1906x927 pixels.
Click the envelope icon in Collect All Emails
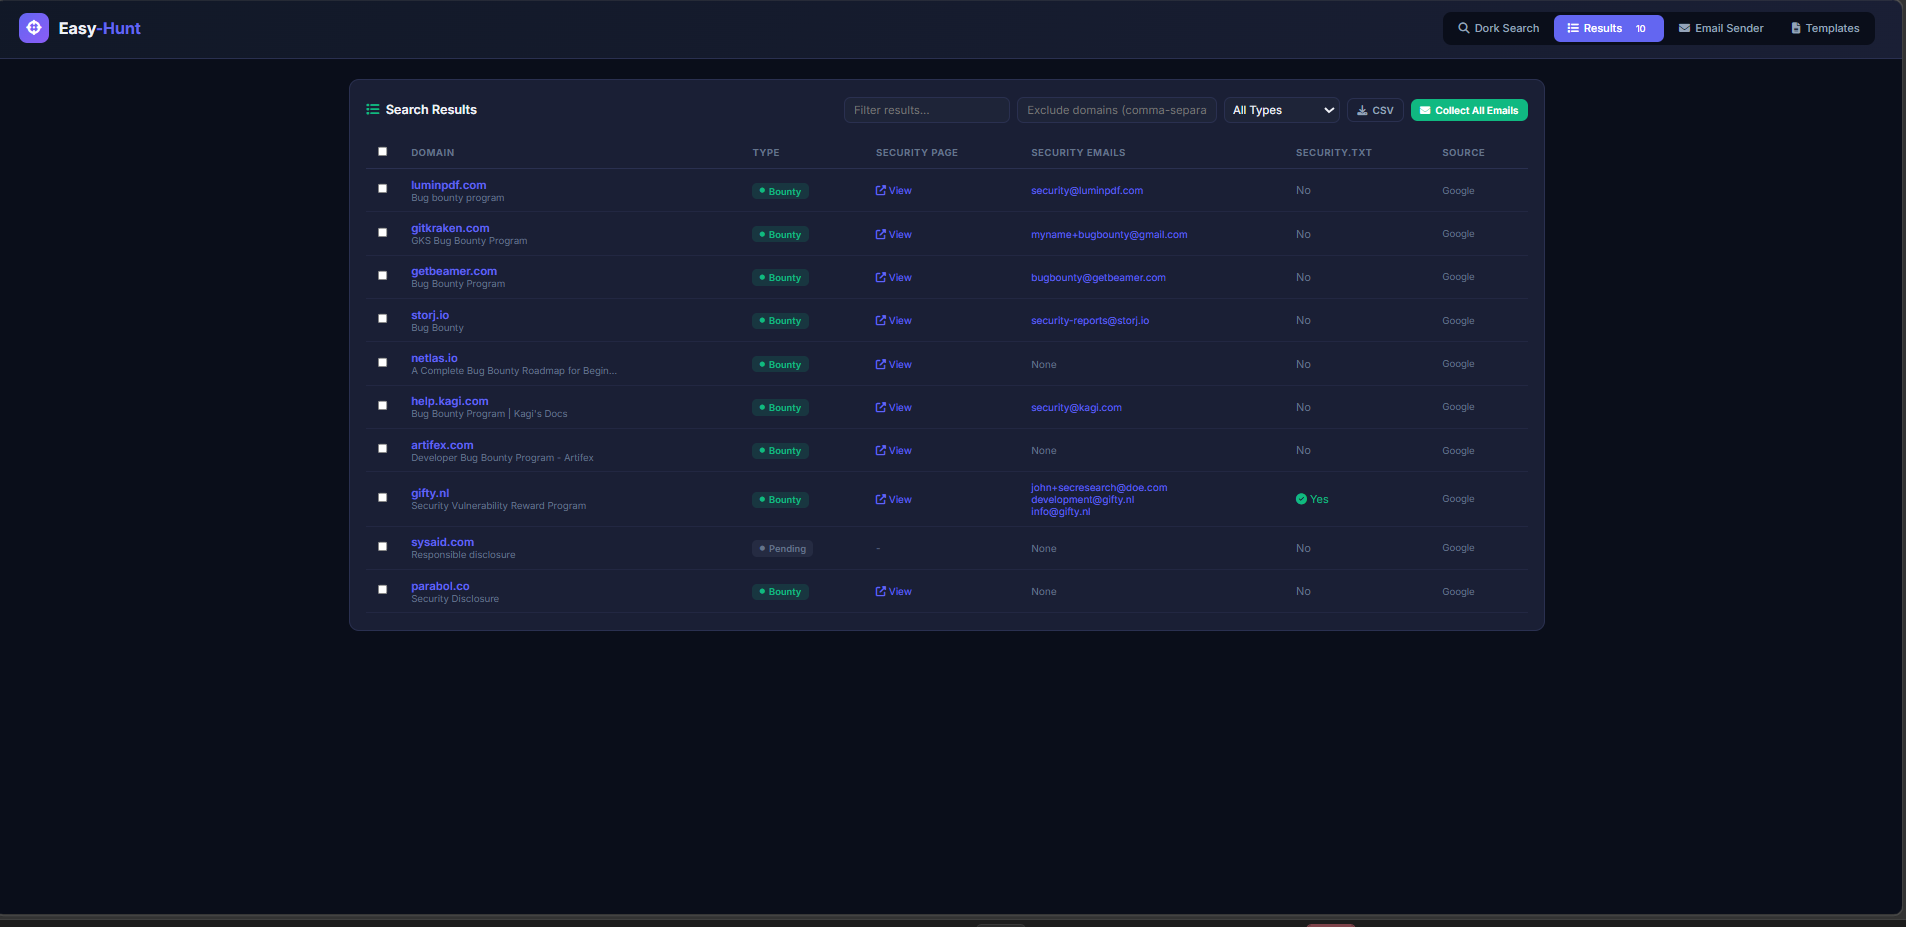click(x=1425, y=110)
